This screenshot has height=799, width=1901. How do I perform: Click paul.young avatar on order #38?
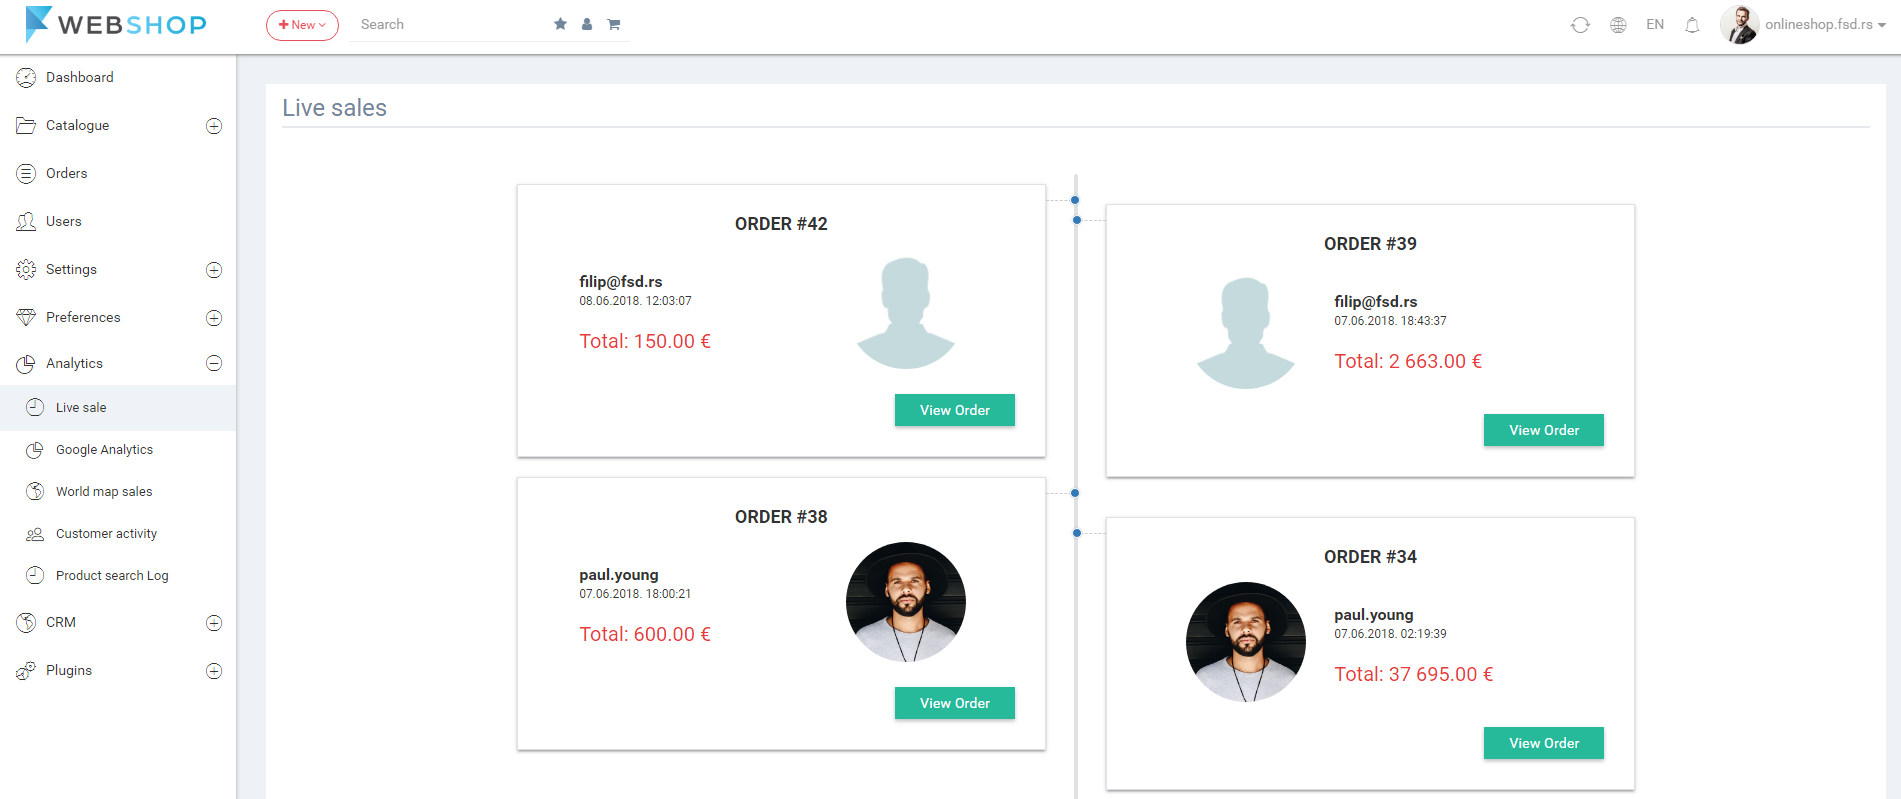click(906, 602)
